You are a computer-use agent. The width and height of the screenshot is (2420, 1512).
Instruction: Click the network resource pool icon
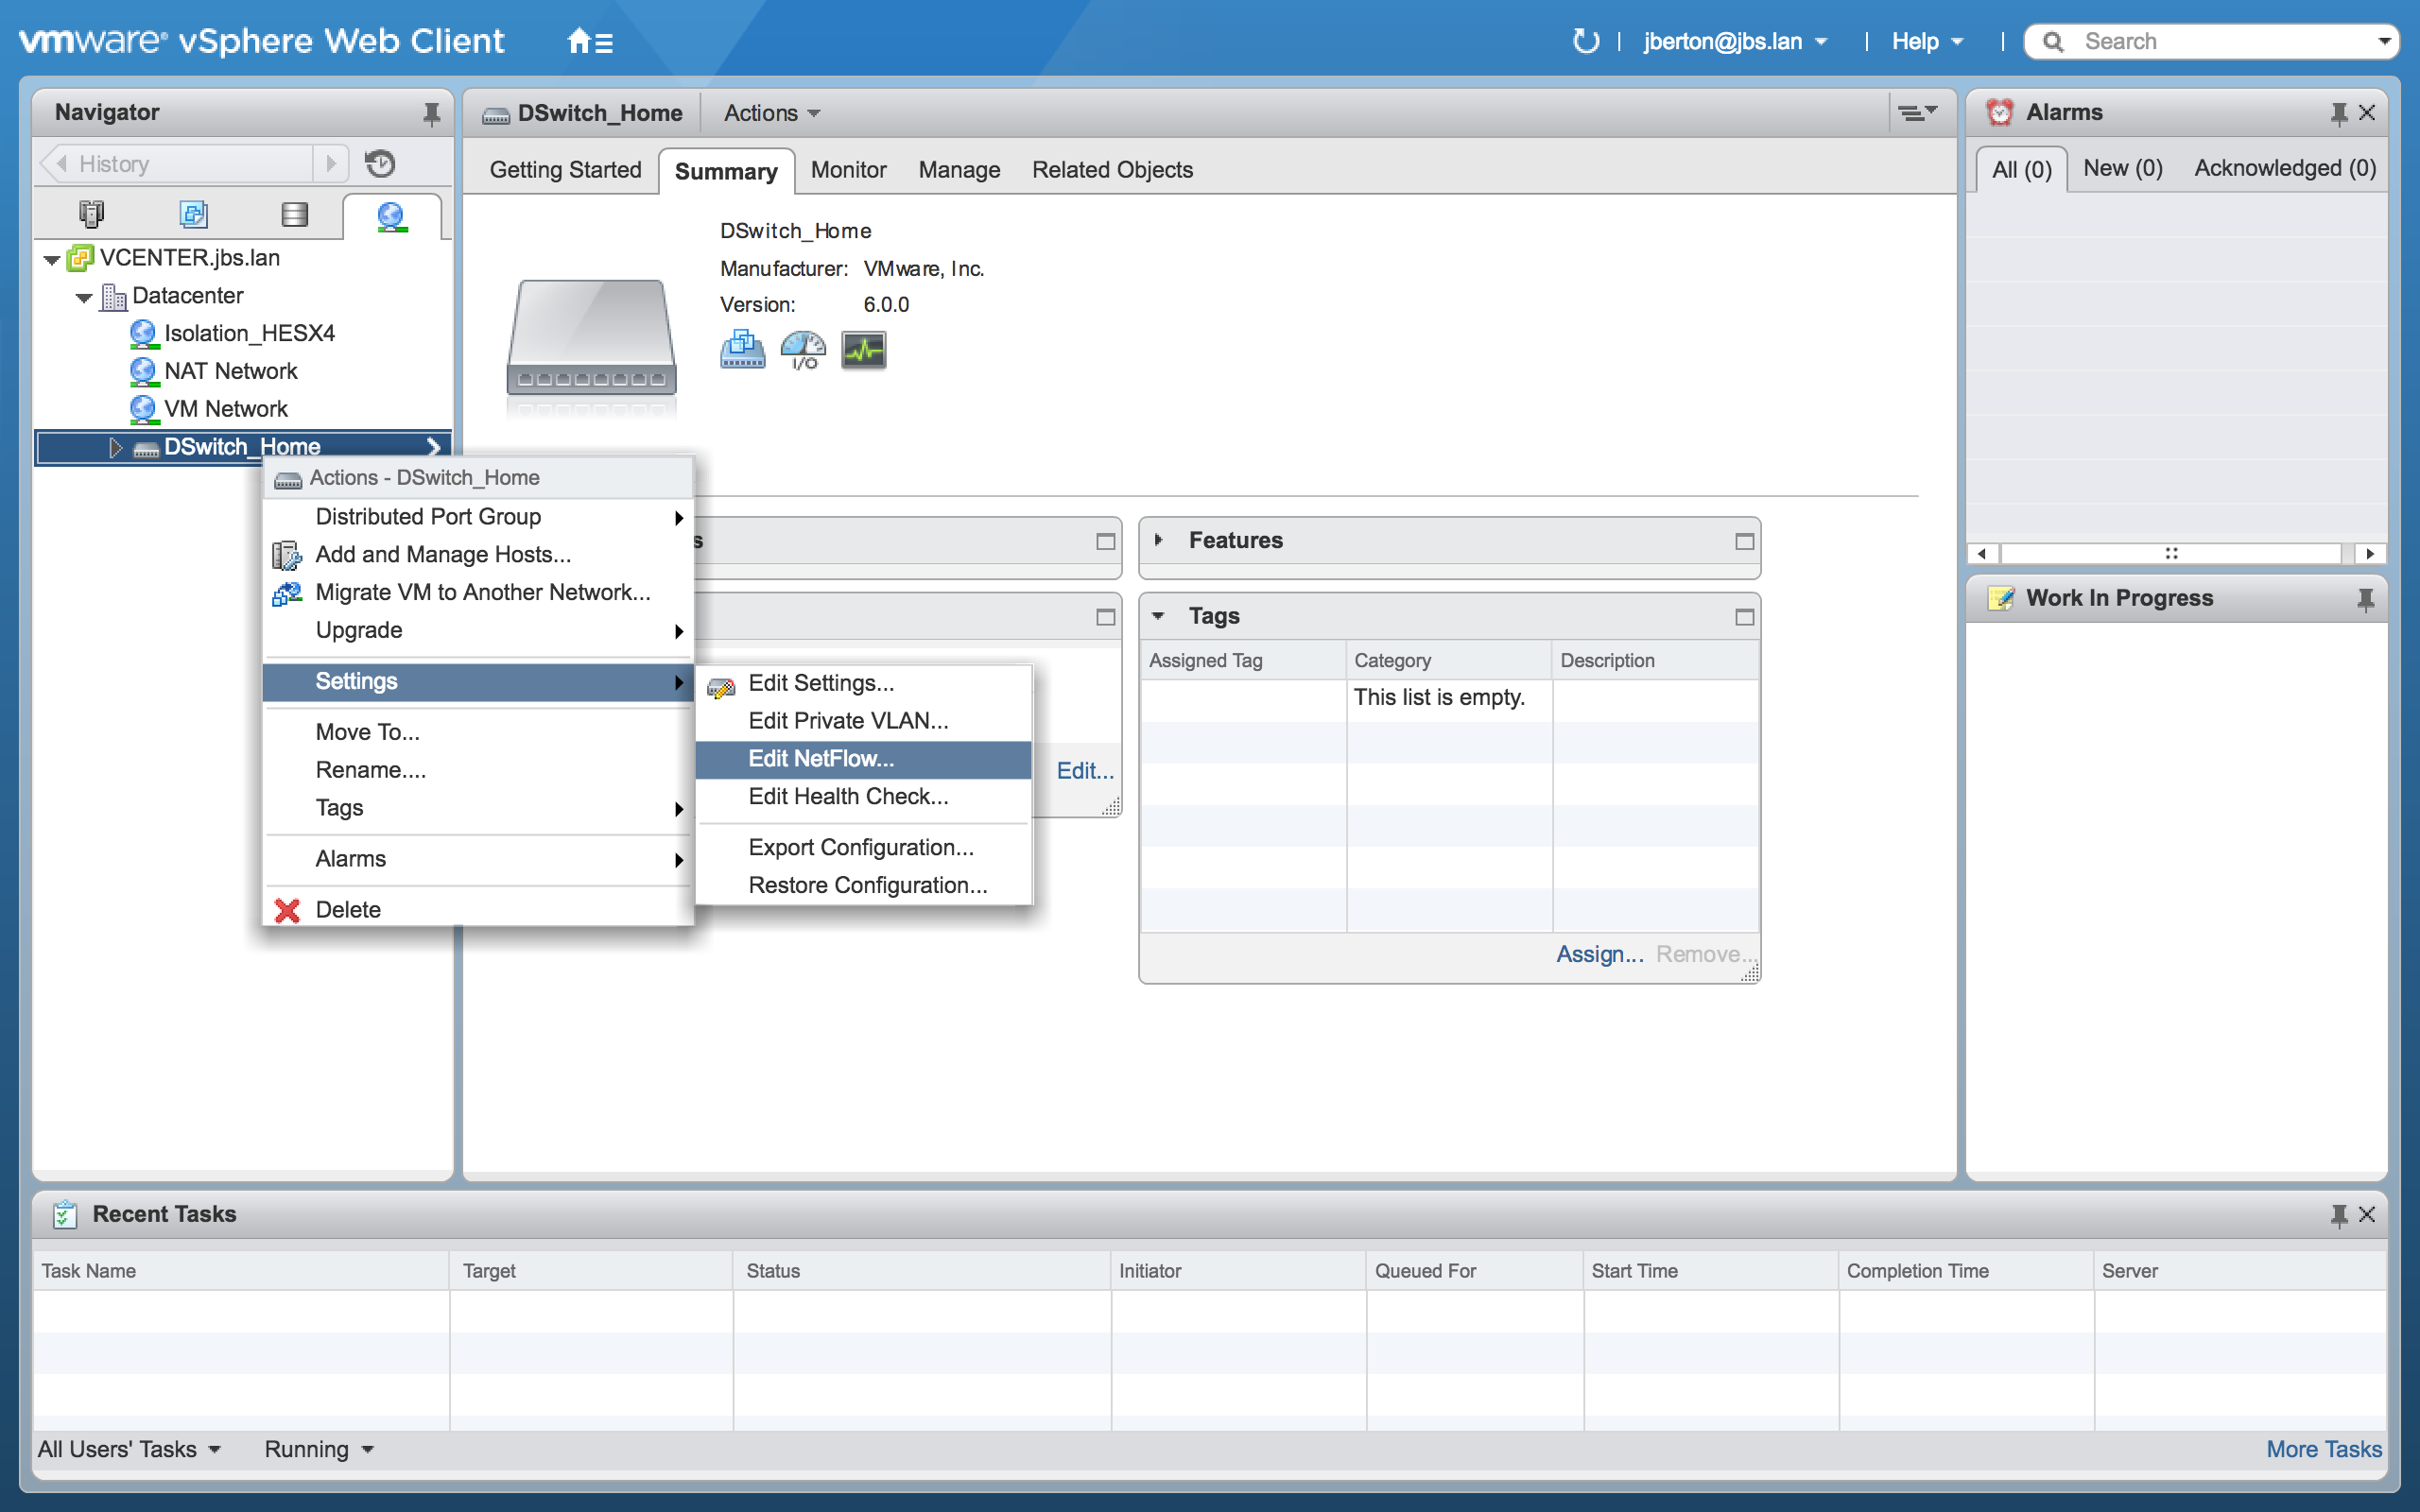pyautogui.click(x=742, y=350)
